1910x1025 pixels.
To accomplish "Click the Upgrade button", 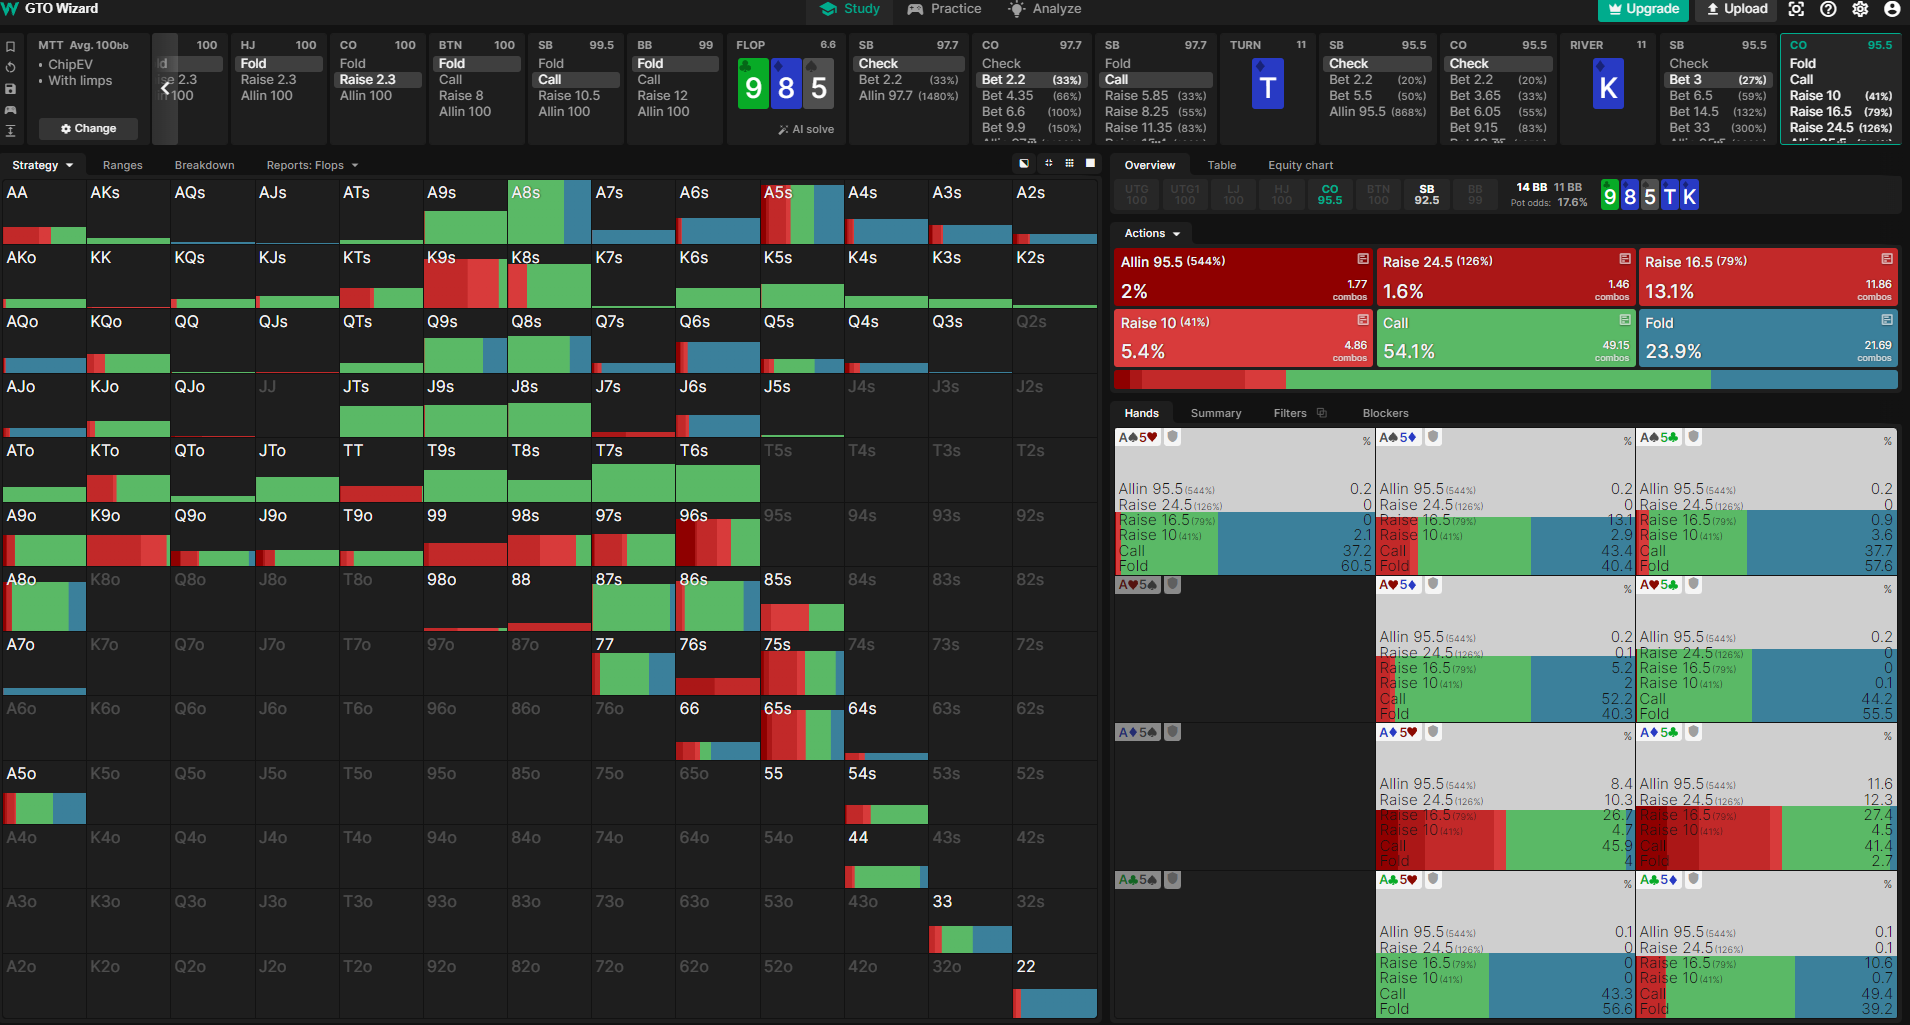I will coord(1643,9).
